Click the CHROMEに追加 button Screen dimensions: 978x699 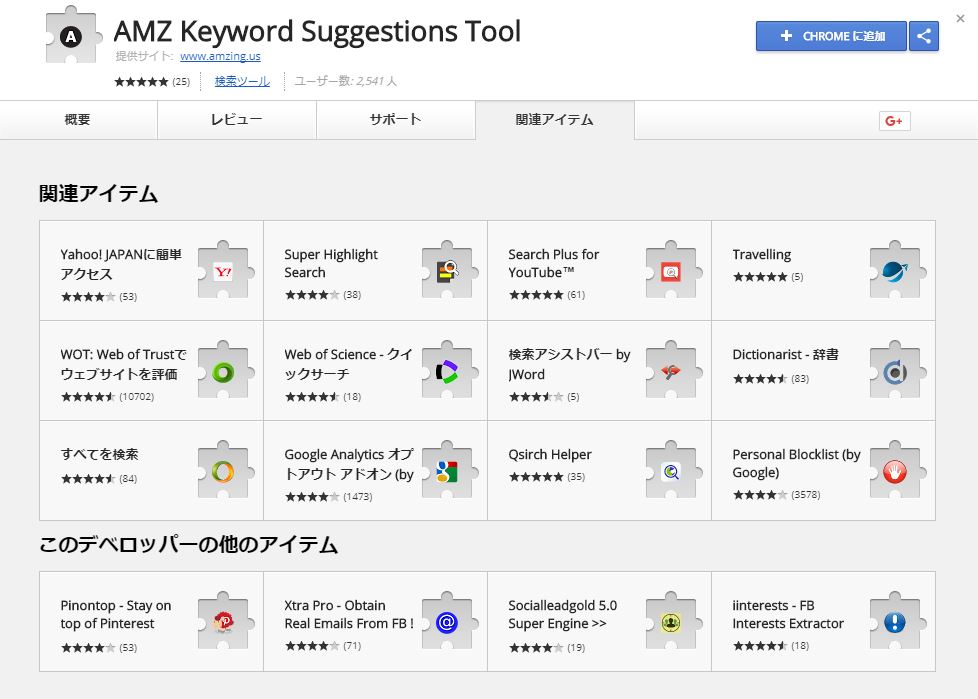(831, 36)
